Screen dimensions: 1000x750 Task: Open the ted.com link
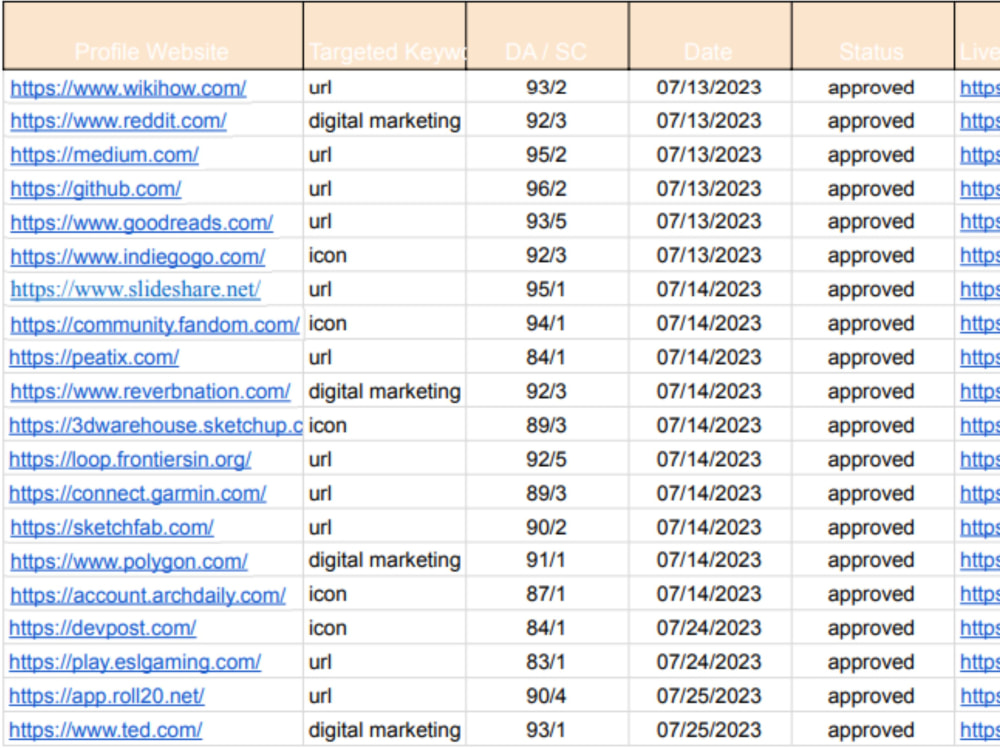pyautogui.click(x=106, y=730)
